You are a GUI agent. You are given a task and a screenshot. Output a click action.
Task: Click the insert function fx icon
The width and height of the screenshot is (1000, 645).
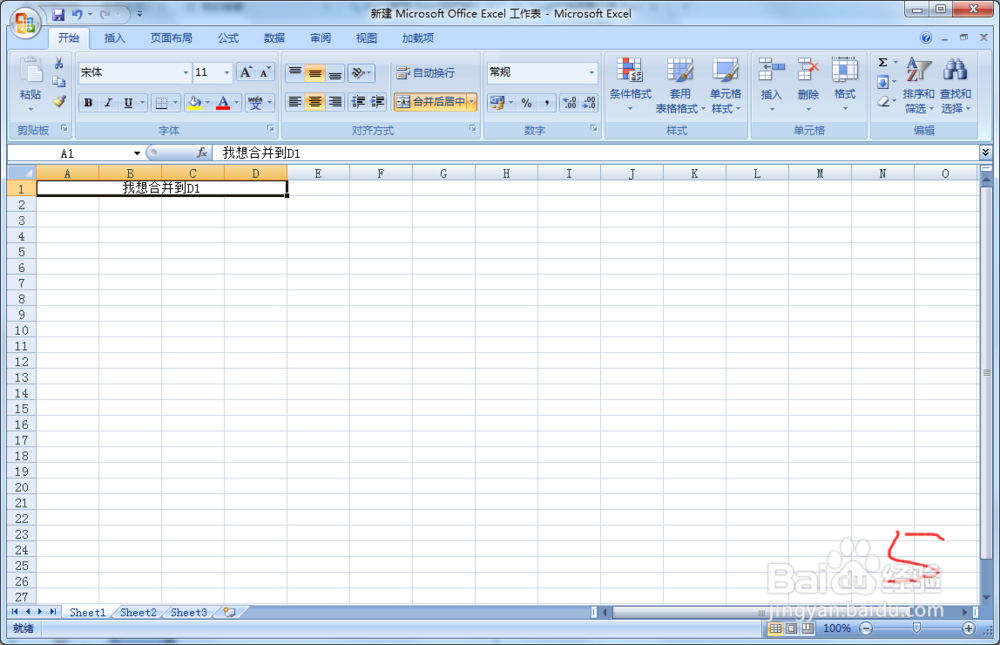(202, 152)
